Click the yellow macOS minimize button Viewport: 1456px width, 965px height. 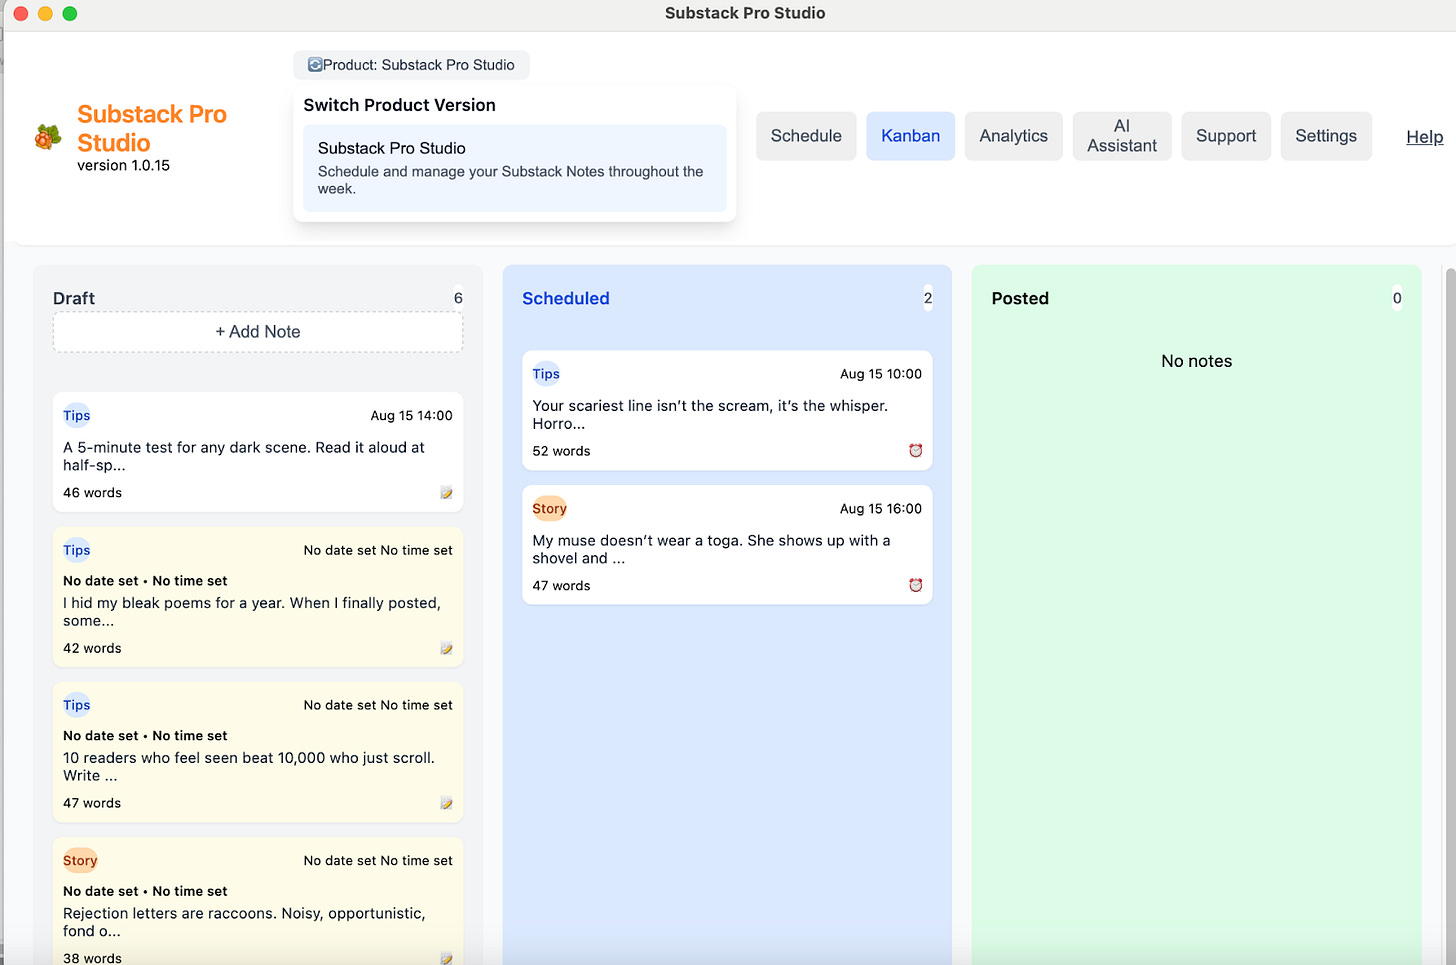pyautogui.click(x=45, y=13)
